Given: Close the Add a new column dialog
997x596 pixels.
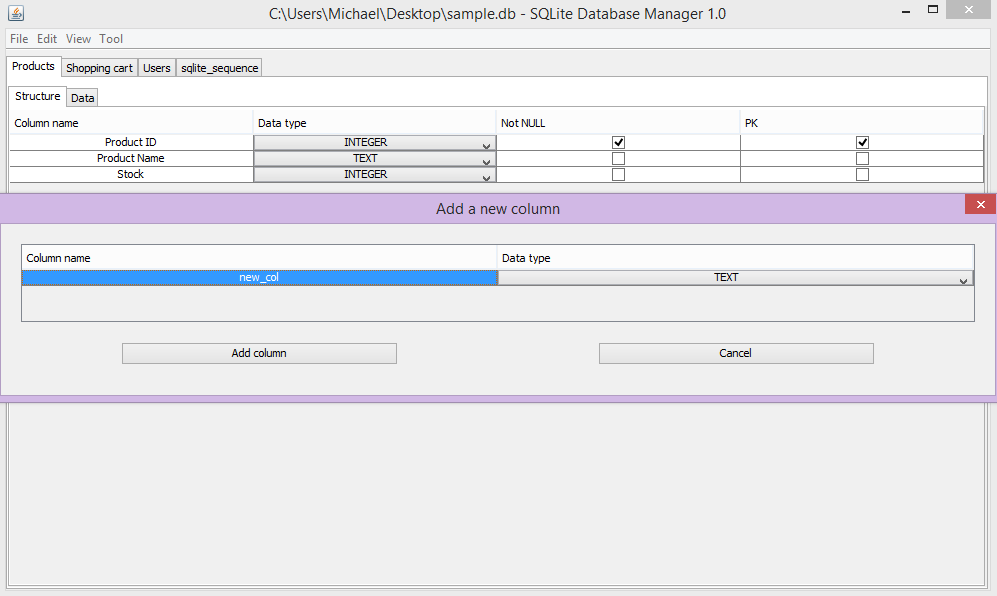Looking at the screenshot, I should (x=980, y=204).
